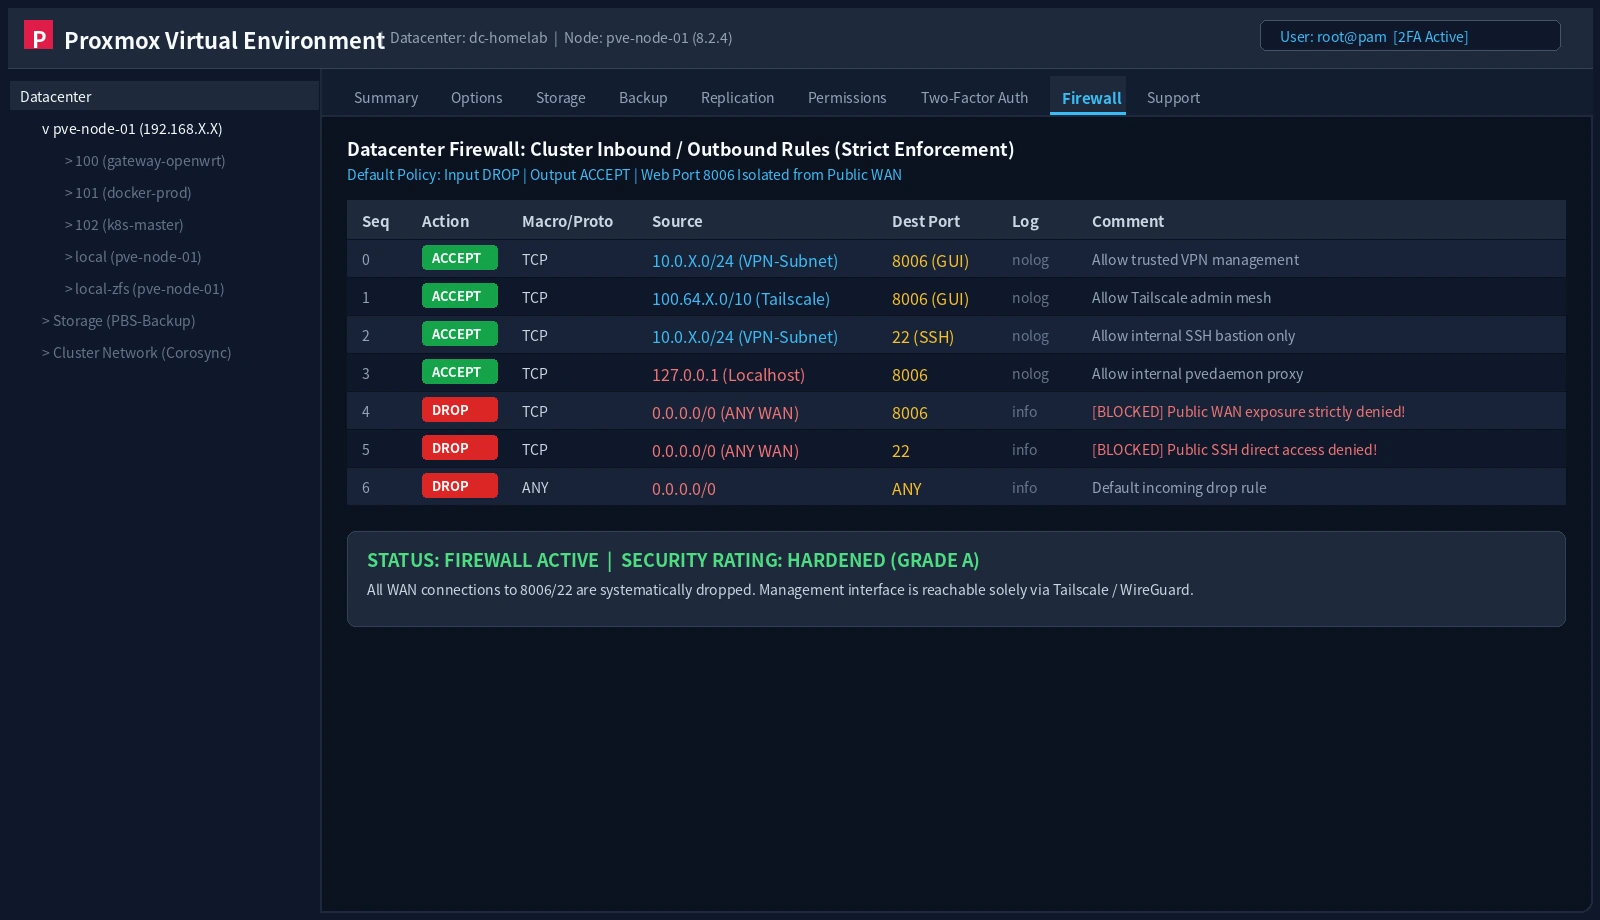Click the status description about WAN connections
Viewport: 1600px width, 920px height.
[x=780, y=589]
